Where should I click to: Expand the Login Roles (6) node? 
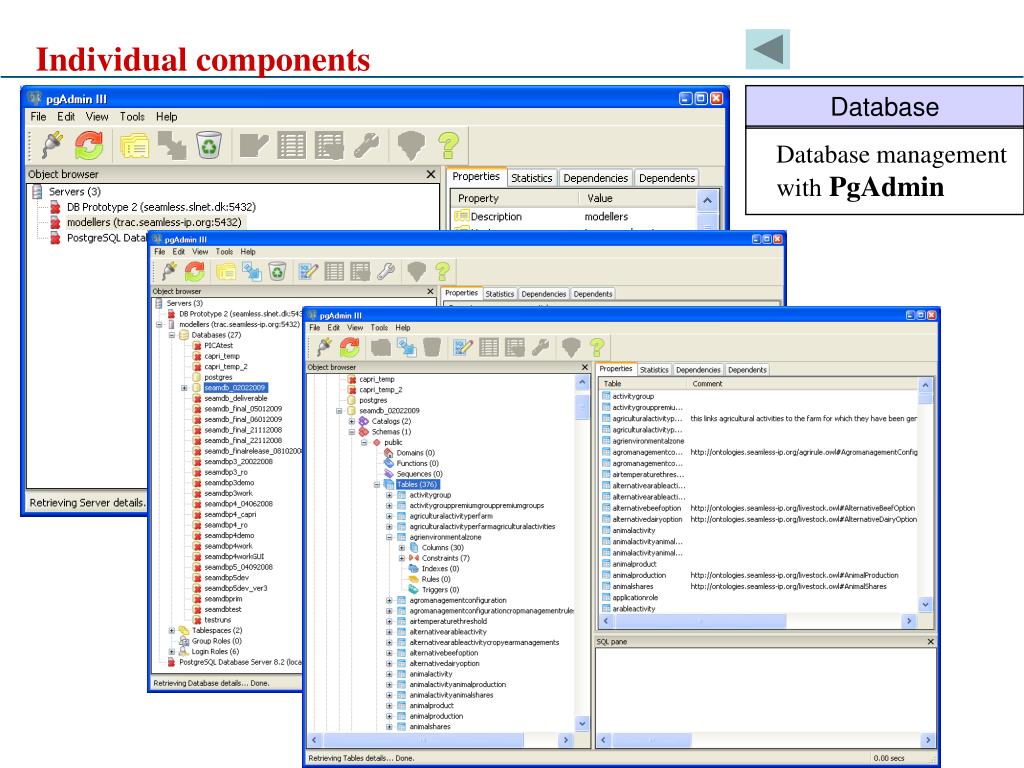tap(172, 651)
